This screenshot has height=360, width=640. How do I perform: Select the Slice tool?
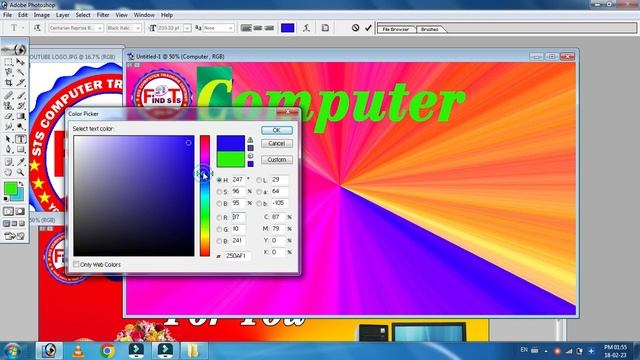(x=20, y=82)
